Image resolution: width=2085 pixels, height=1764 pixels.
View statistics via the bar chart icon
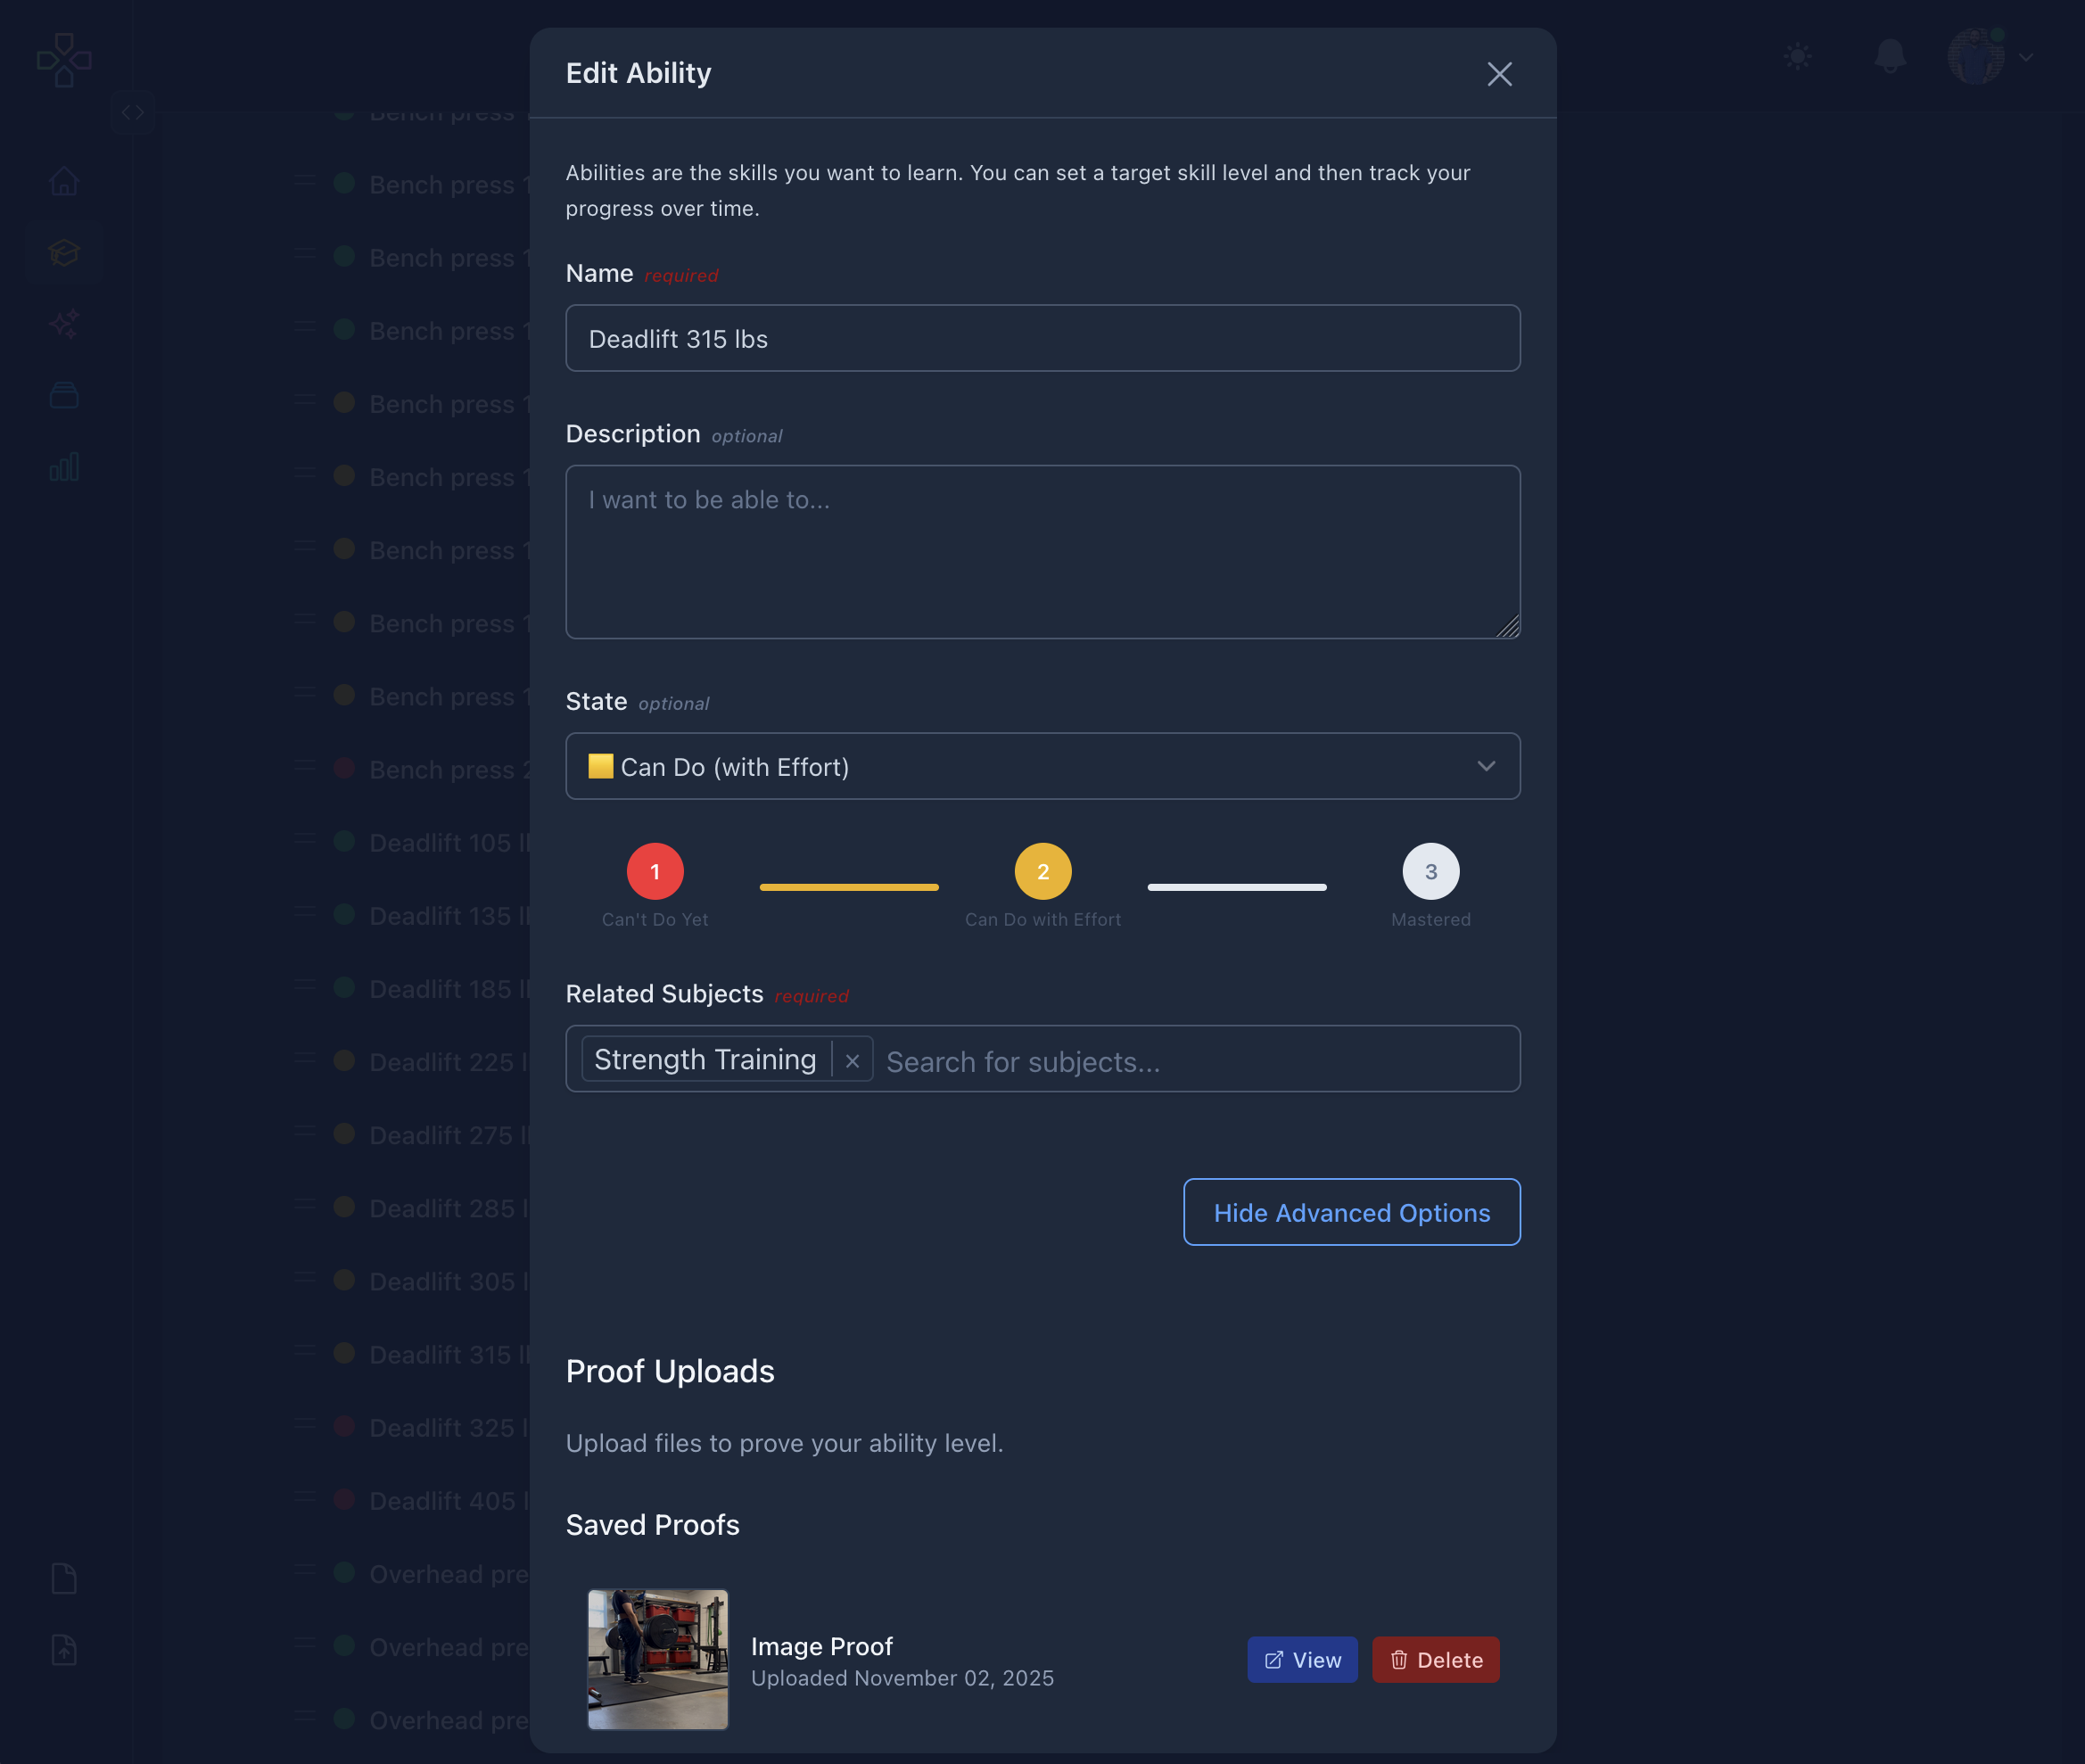click(x=63, y=467)
